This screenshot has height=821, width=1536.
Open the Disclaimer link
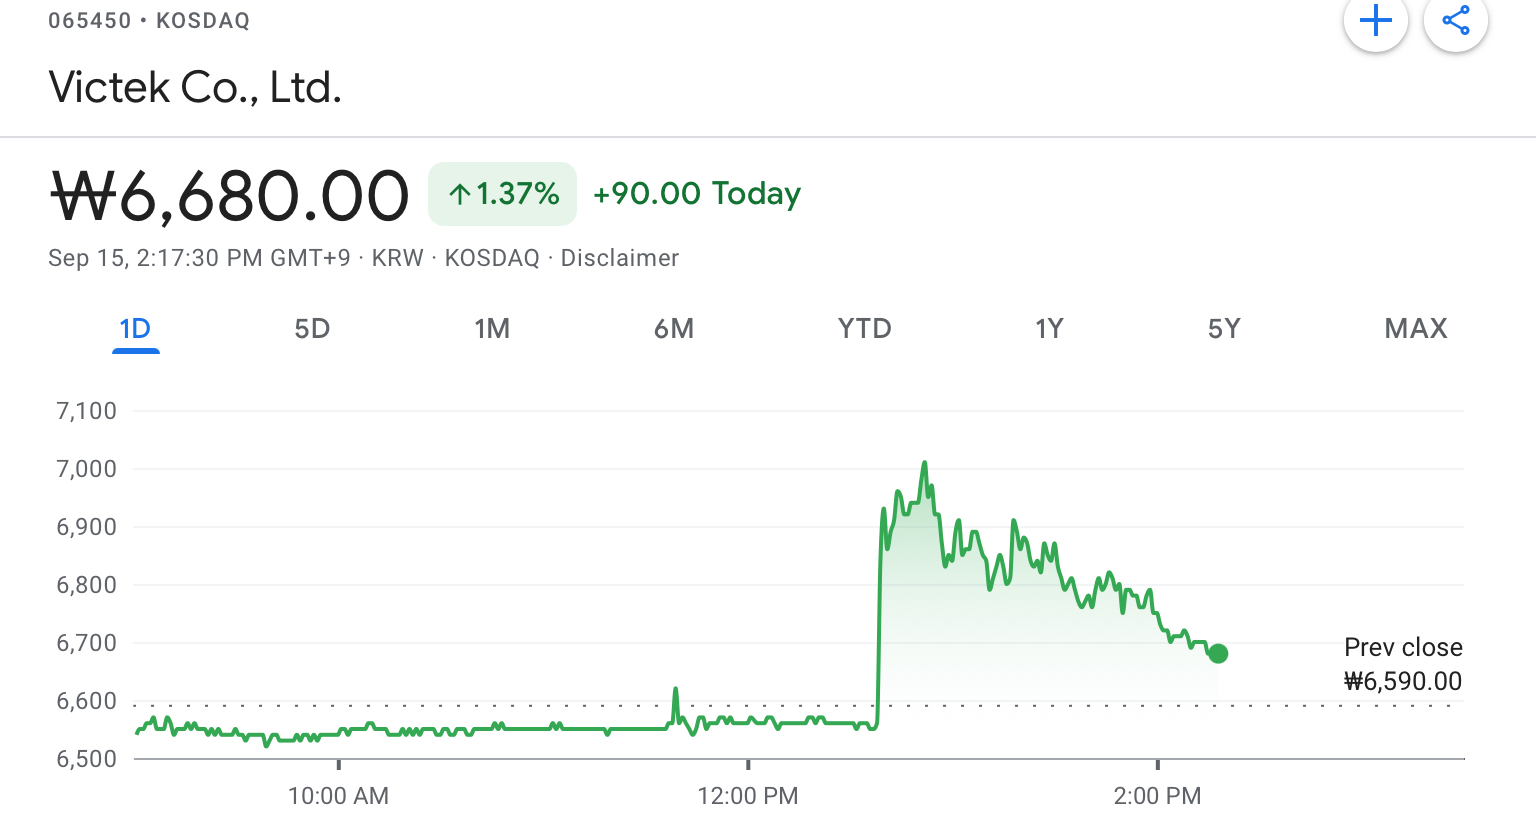pos(619,258)
